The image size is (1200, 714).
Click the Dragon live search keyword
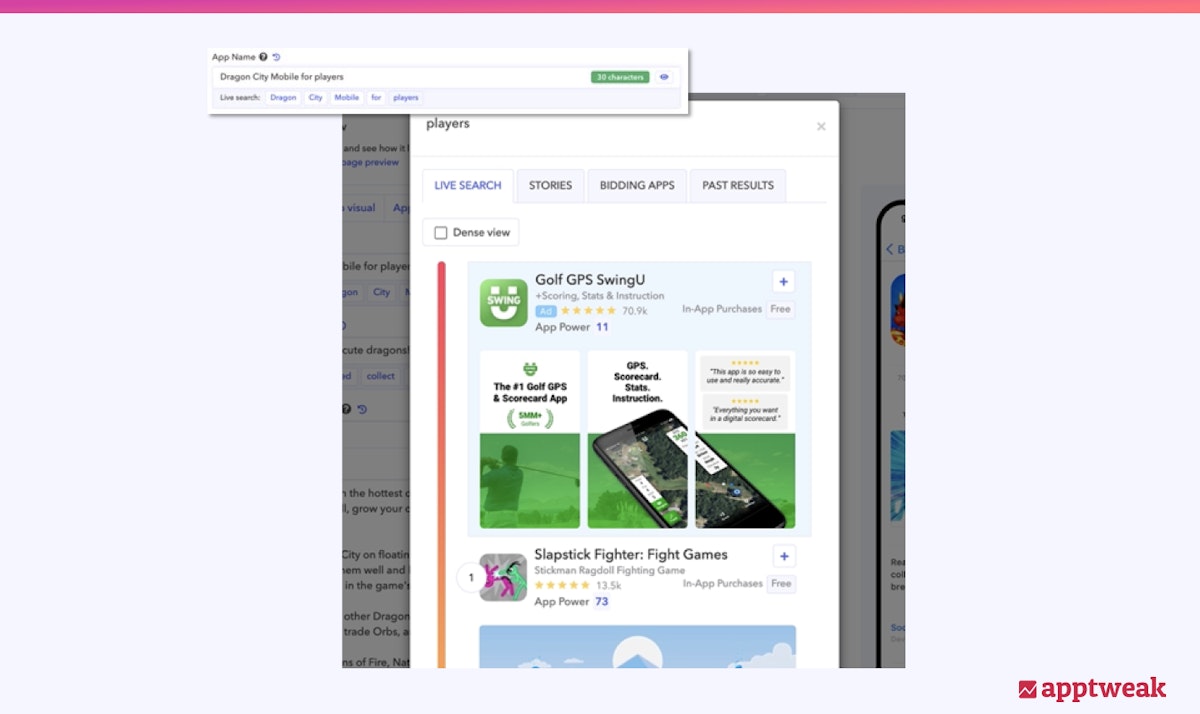(283, 98)
